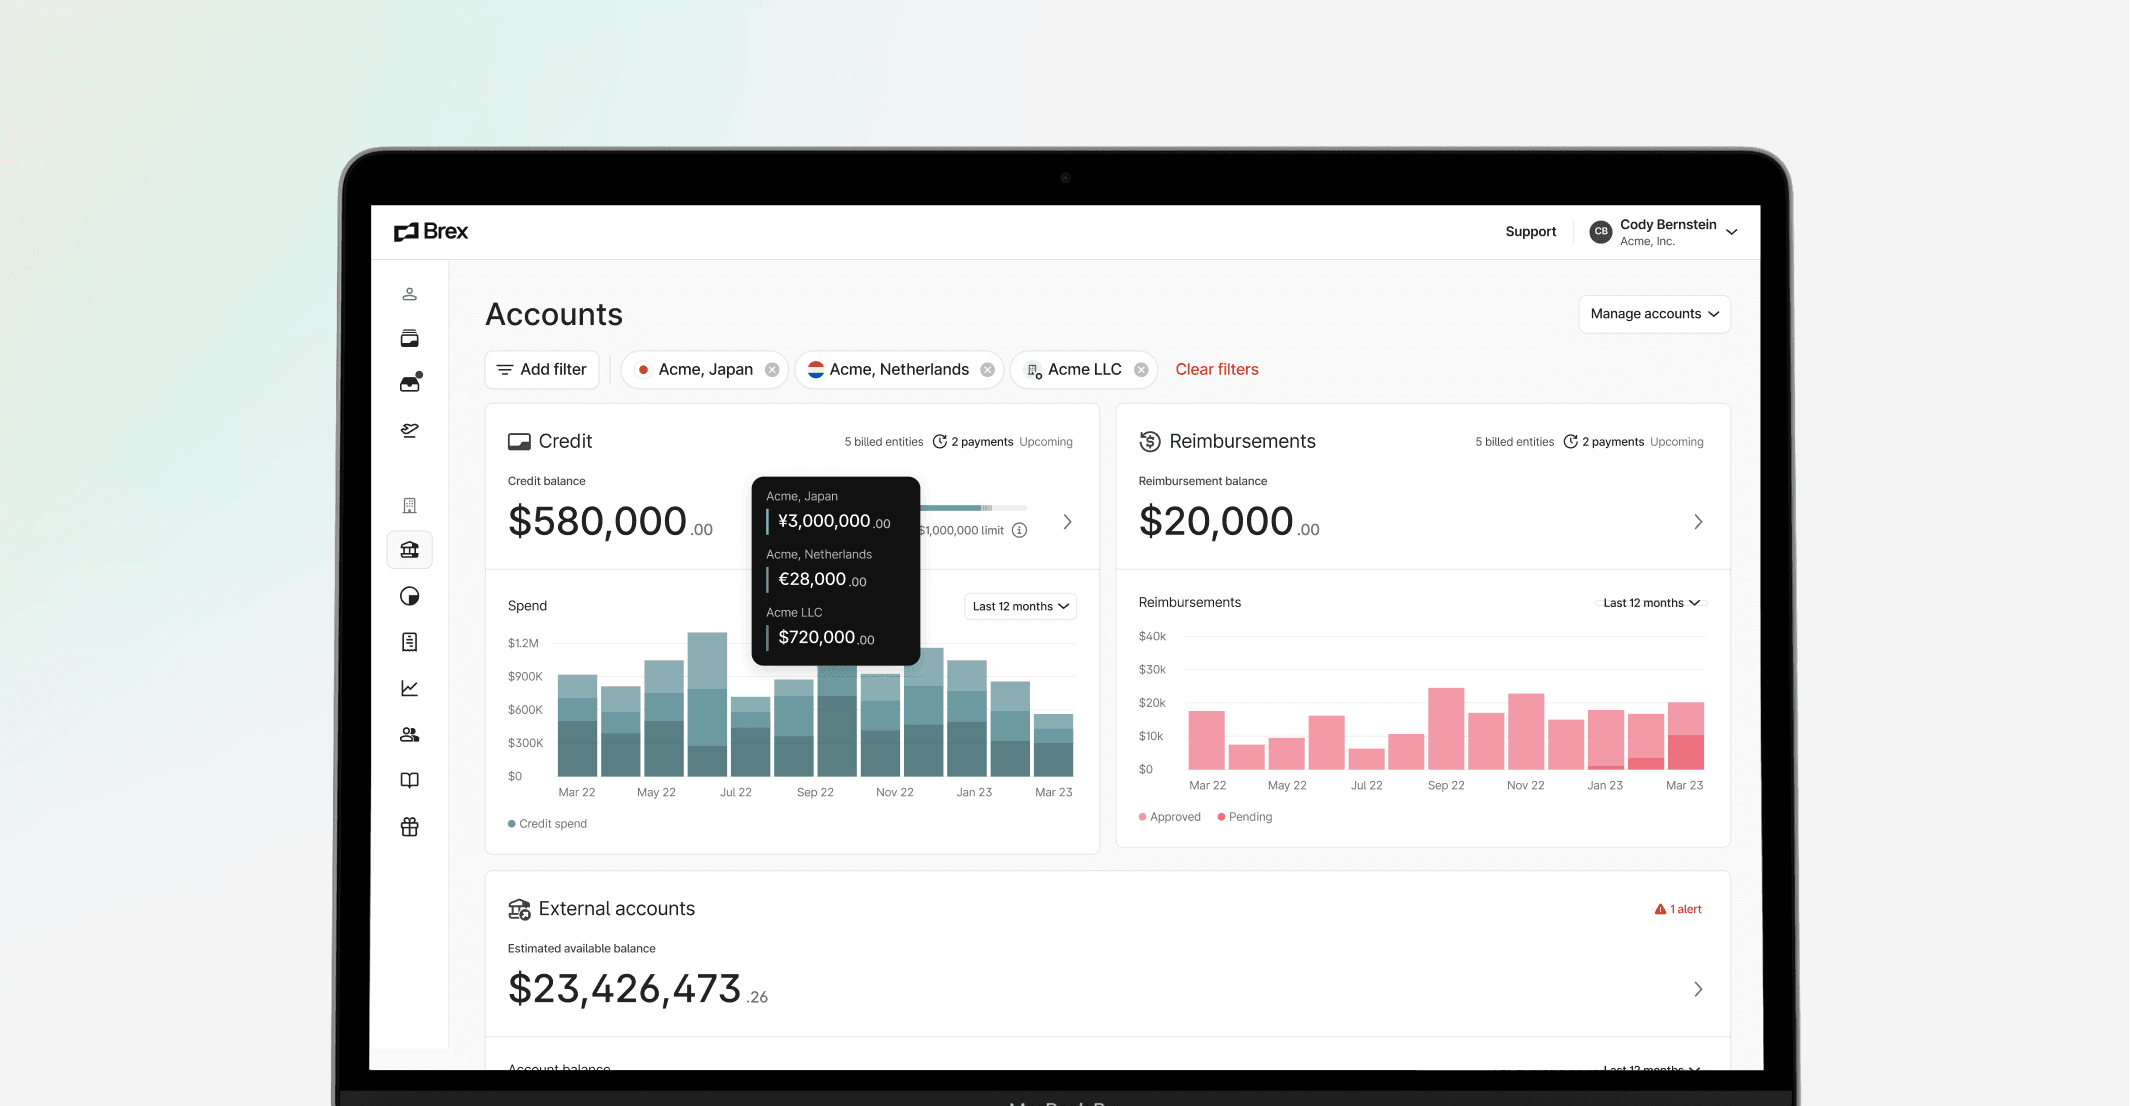Image resolution: width=2130 pixels, height=1106 pixels.
Task: Click the credit limit info icon
Action: [1019, 530]
